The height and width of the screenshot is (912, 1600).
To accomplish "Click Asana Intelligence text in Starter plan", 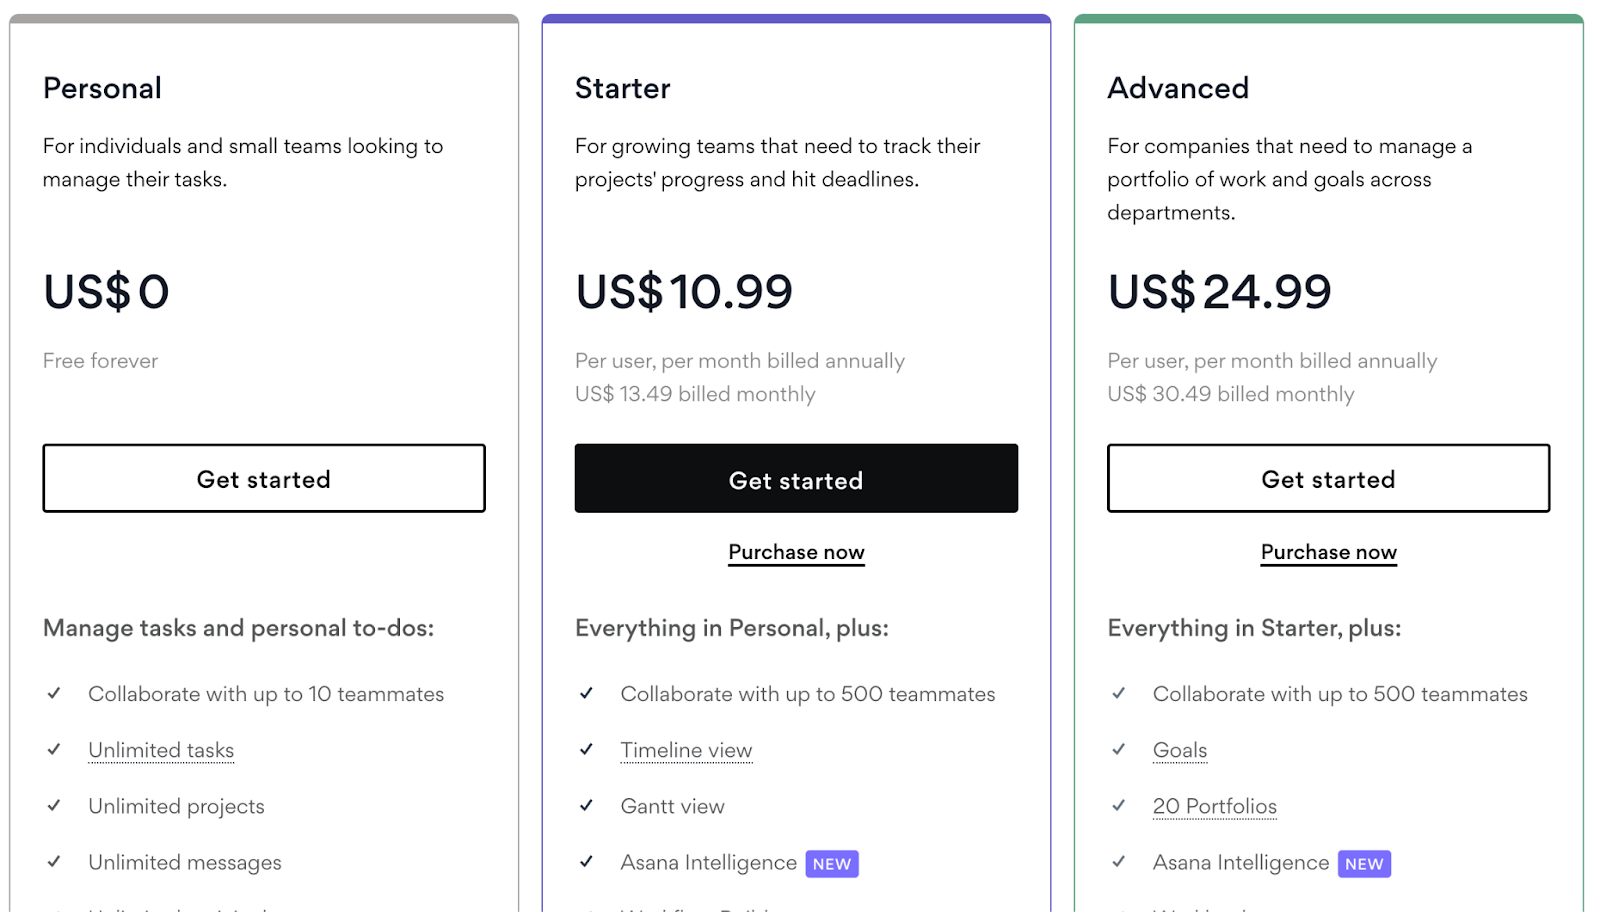I will [708, 862].
